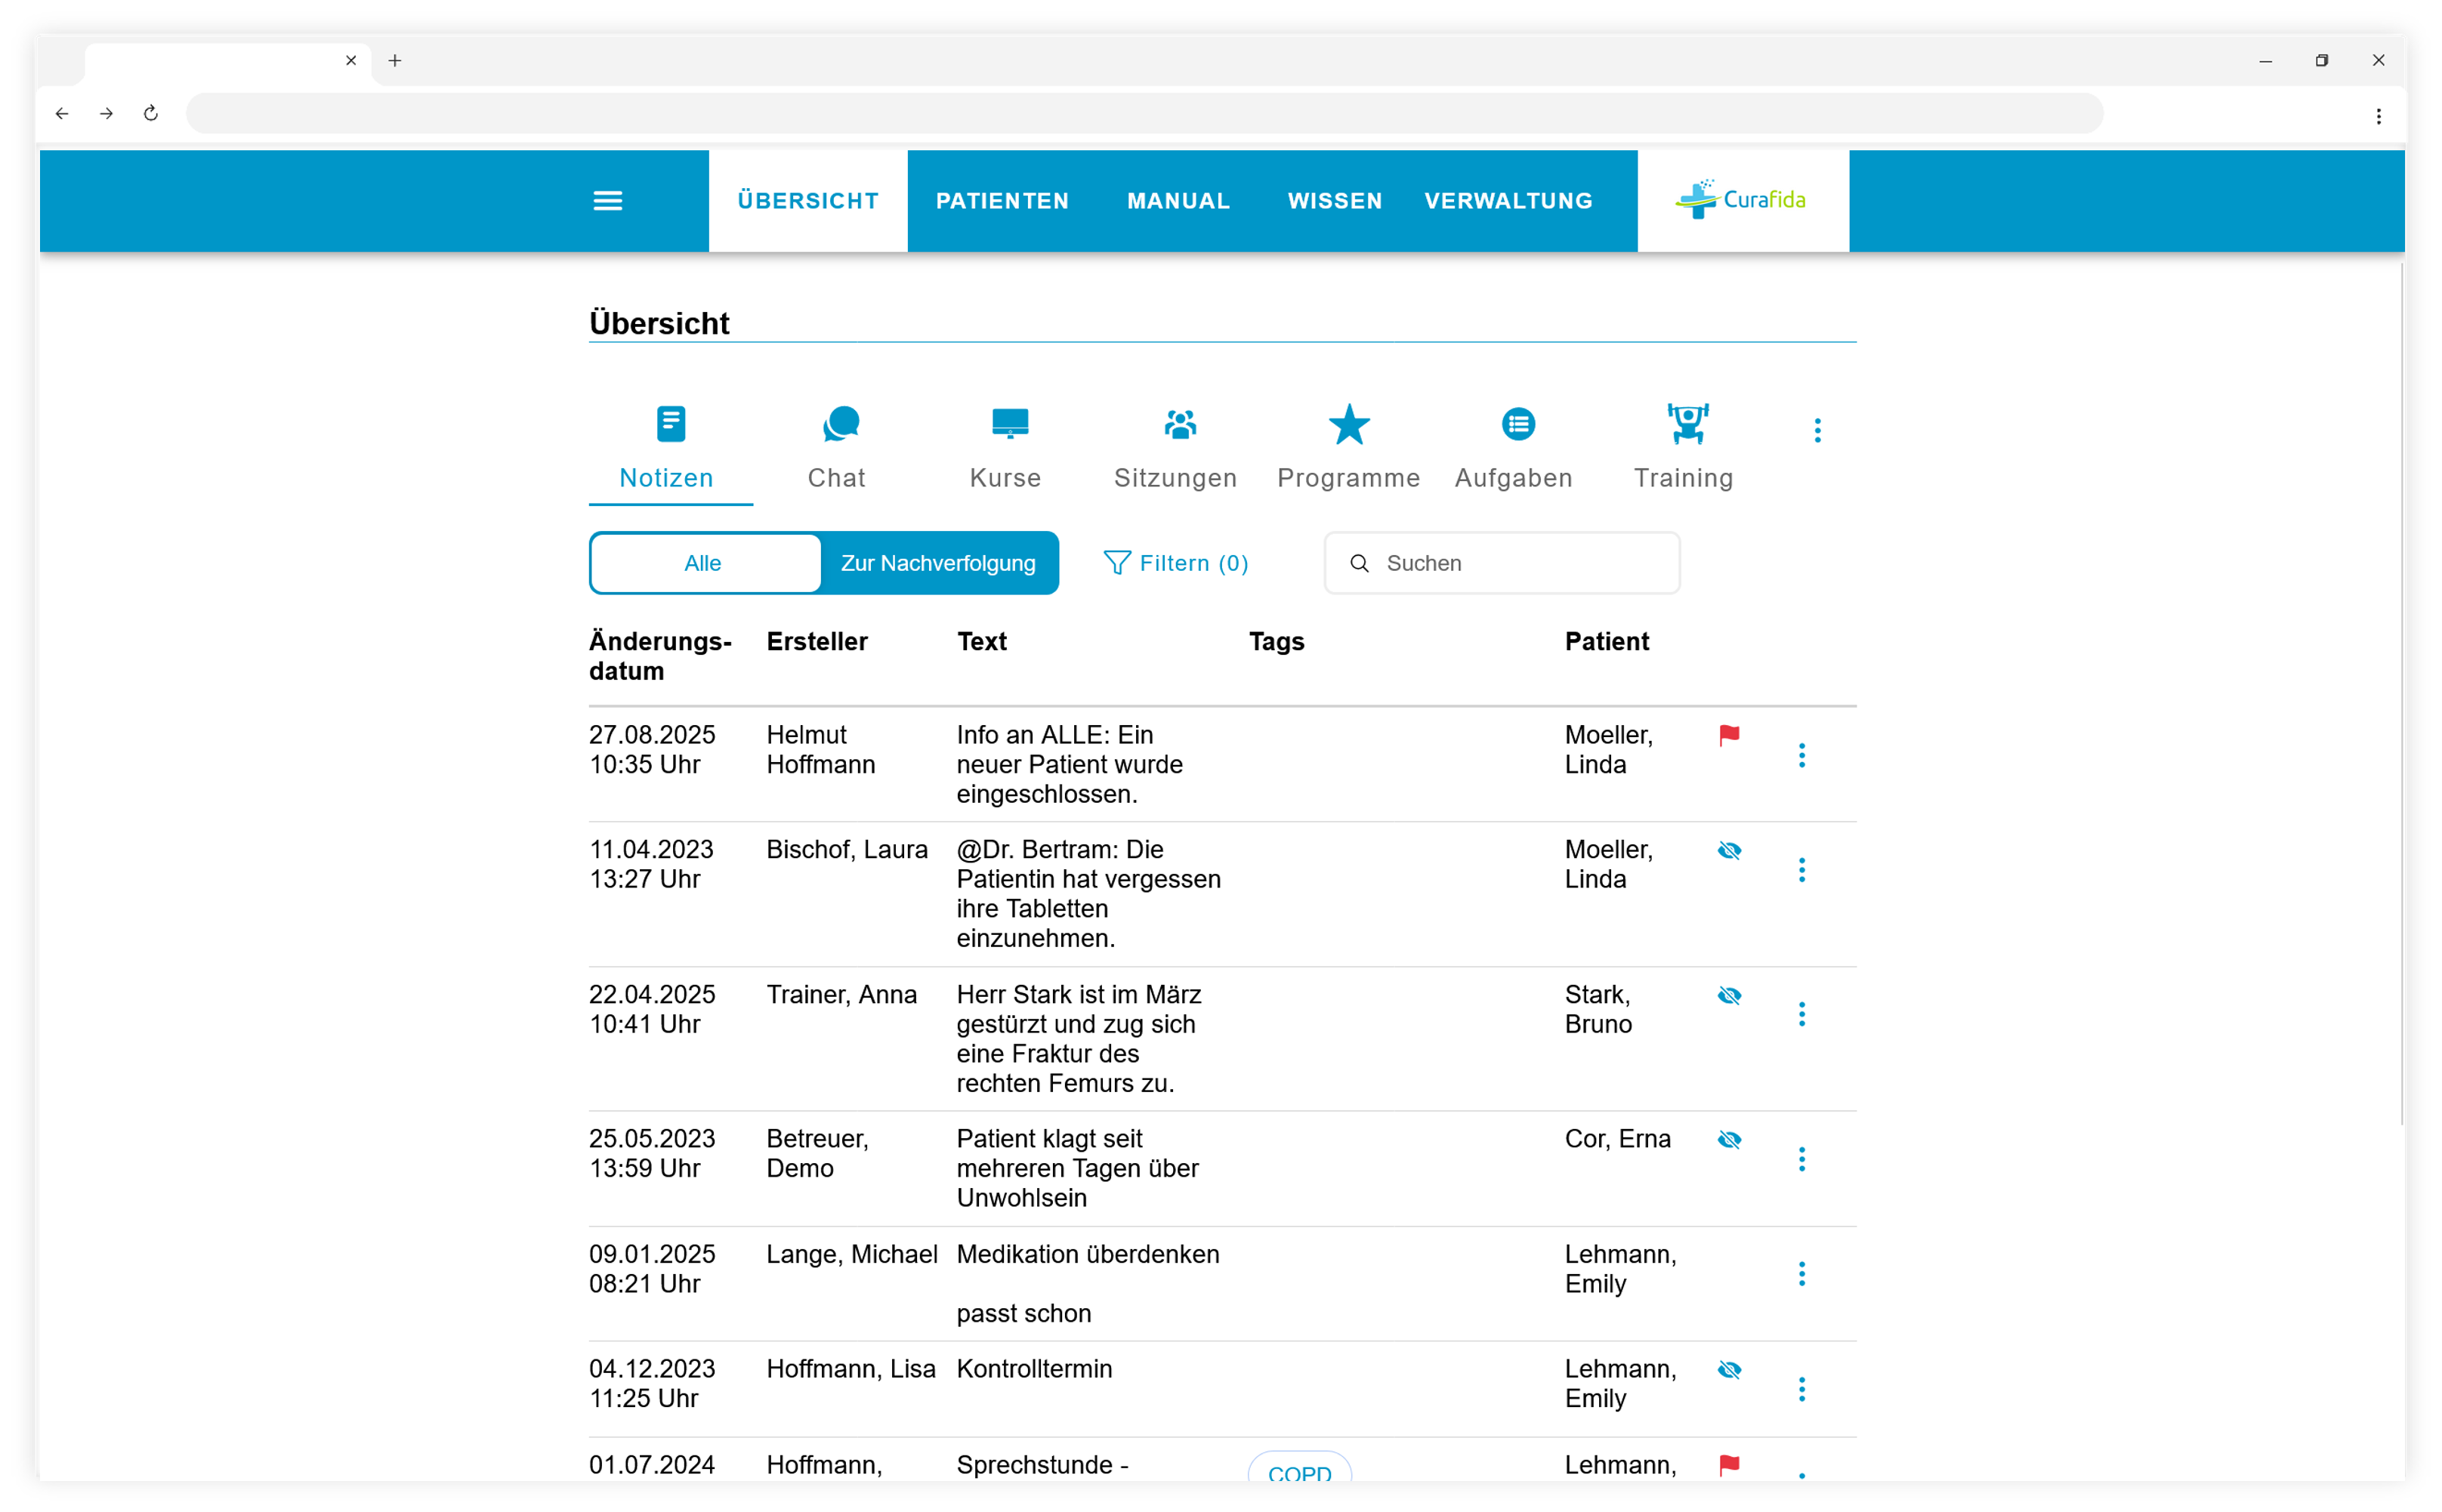Switch to the Programme tab
Viewport: 2442px width, 1512px height.
(x=1348, y=448)
